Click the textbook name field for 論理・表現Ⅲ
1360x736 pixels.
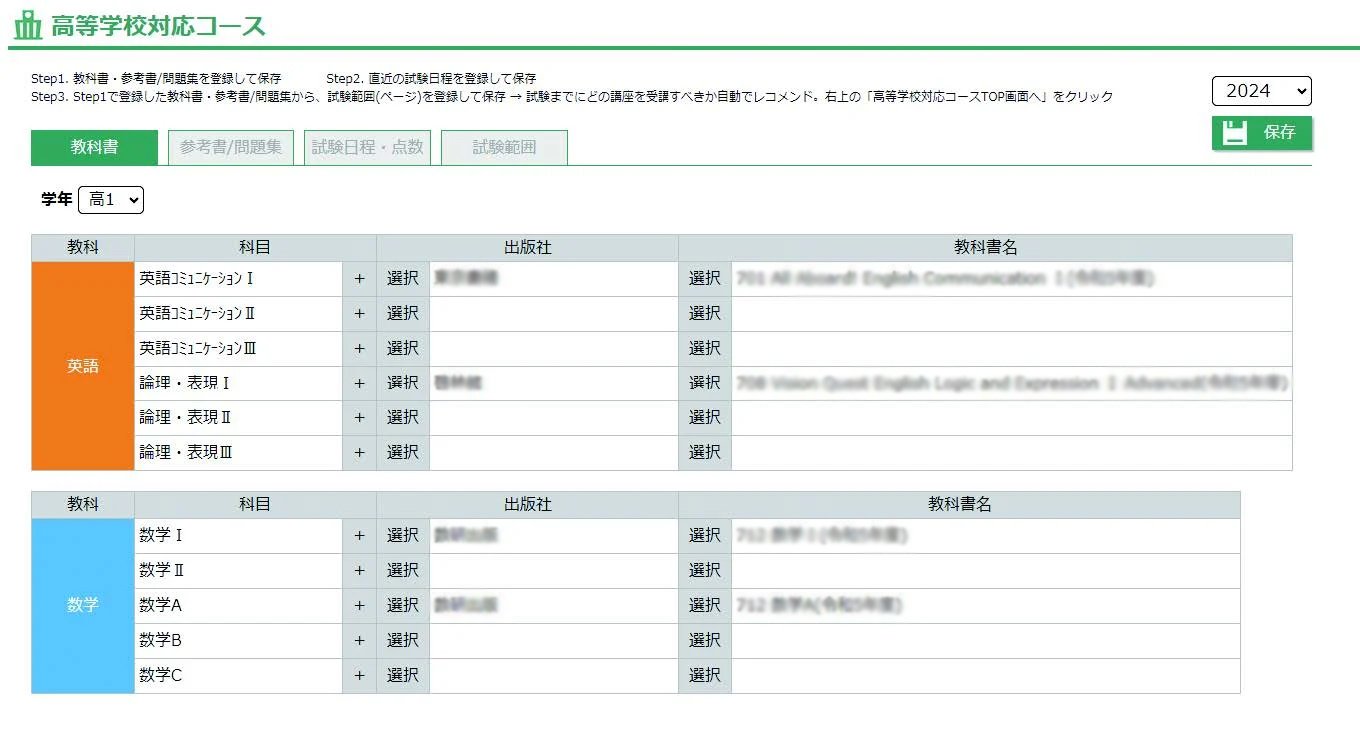(1012, 453)
